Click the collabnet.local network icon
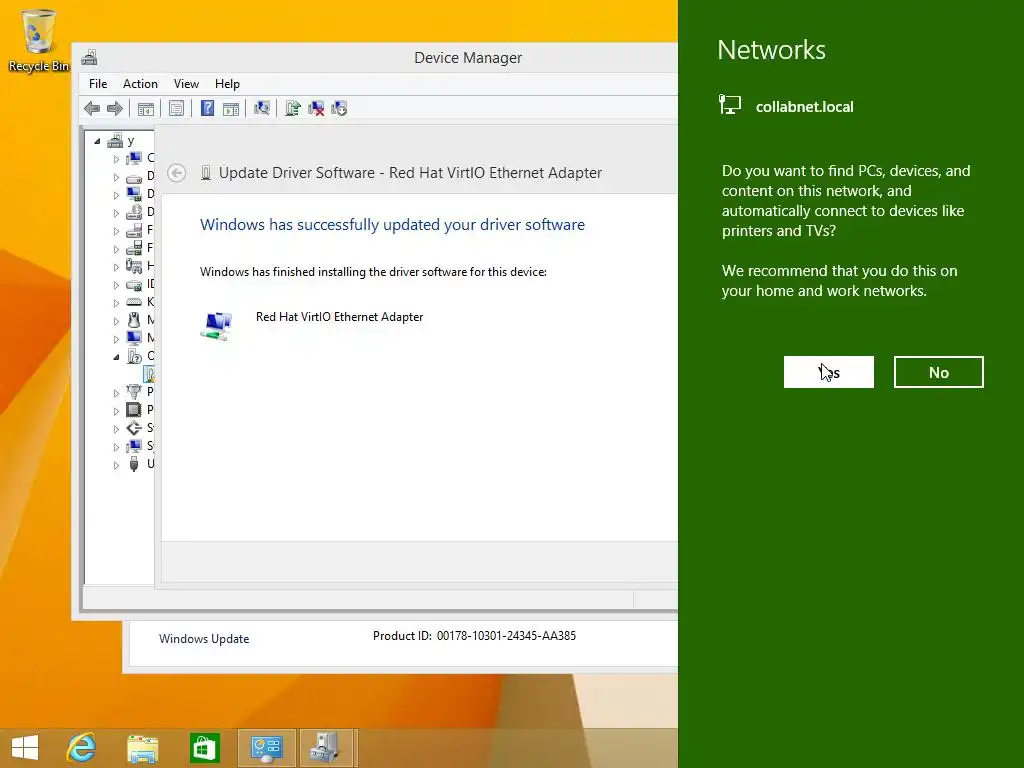This screenshot has height=768, width=1024. pyautogui.click(x=729, y=104)
